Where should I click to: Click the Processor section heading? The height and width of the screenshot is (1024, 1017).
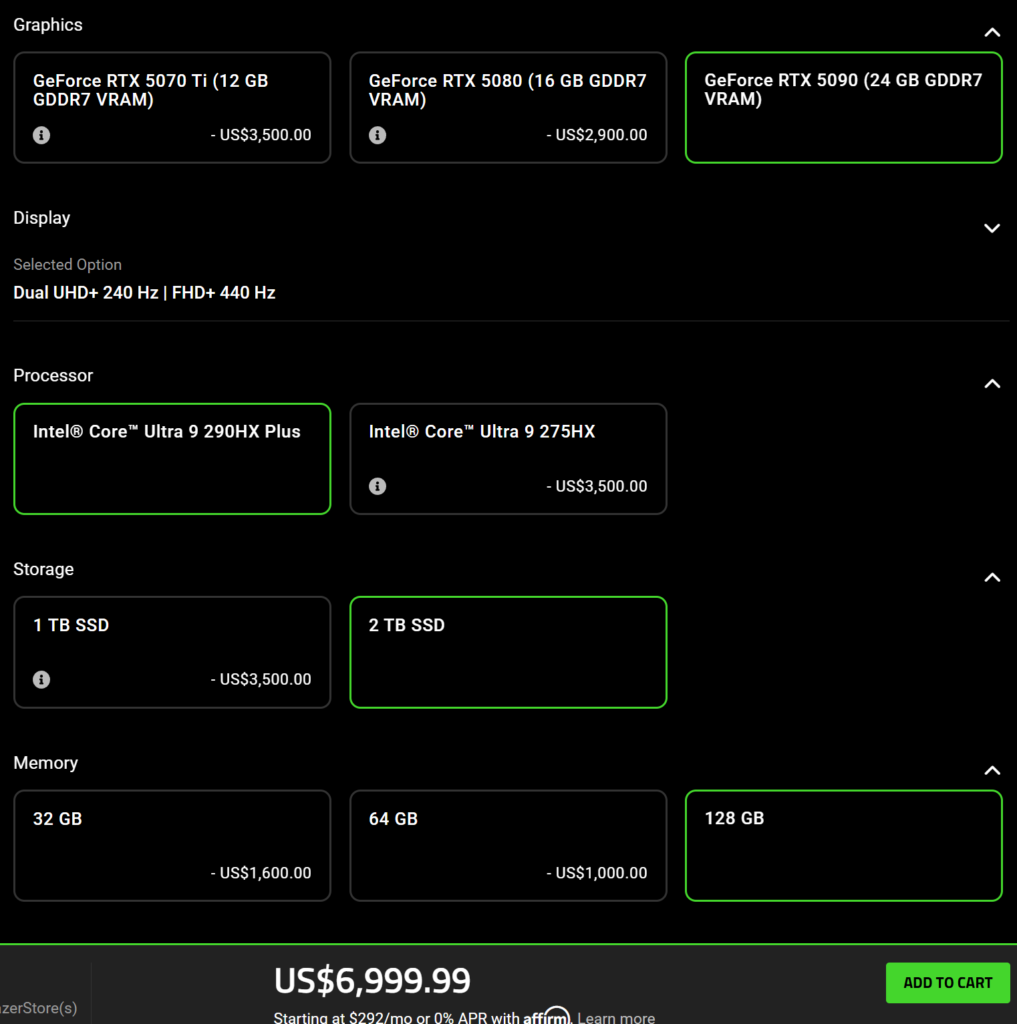tap(53, 376)
